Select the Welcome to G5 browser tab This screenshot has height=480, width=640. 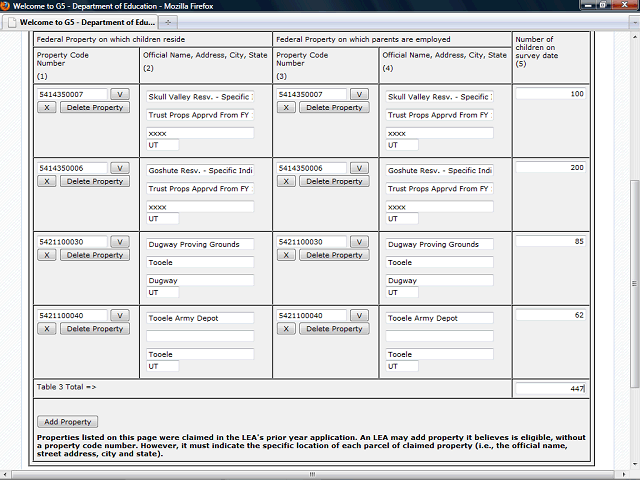[81, 22]
